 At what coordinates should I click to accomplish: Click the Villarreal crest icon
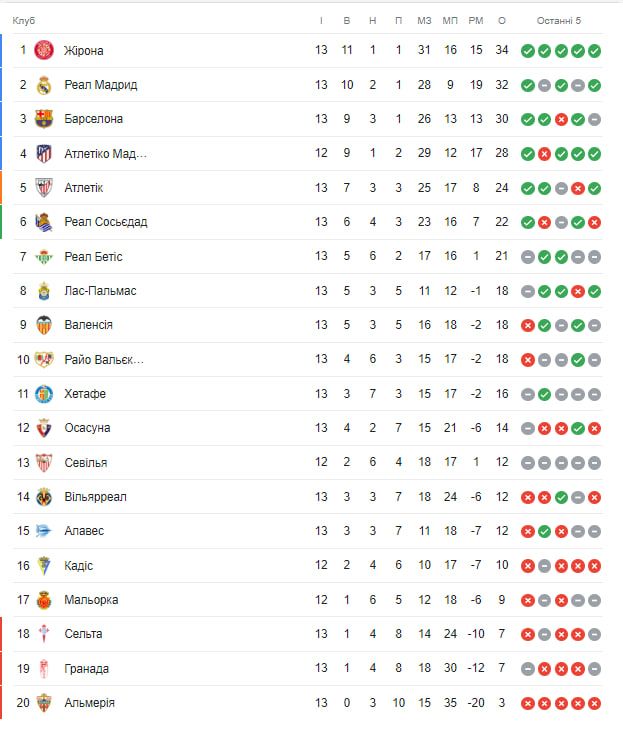pos(44,497)
